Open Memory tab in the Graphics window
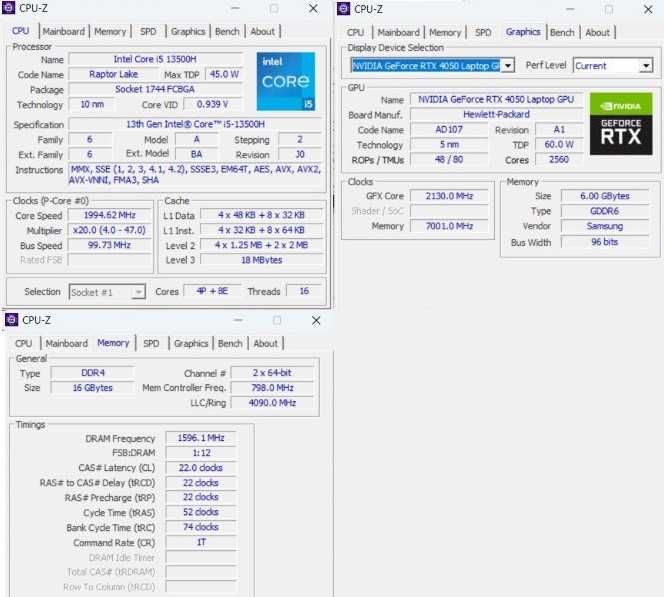664x597 pixels. (445, 32)
